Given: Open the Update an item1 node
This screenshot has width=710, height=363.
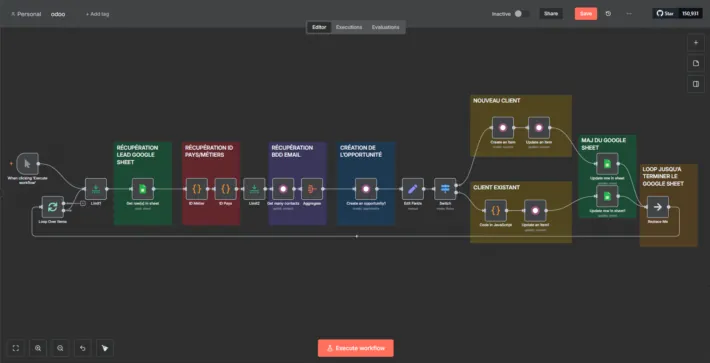Looking at the screenshot, I should [535, 210].
